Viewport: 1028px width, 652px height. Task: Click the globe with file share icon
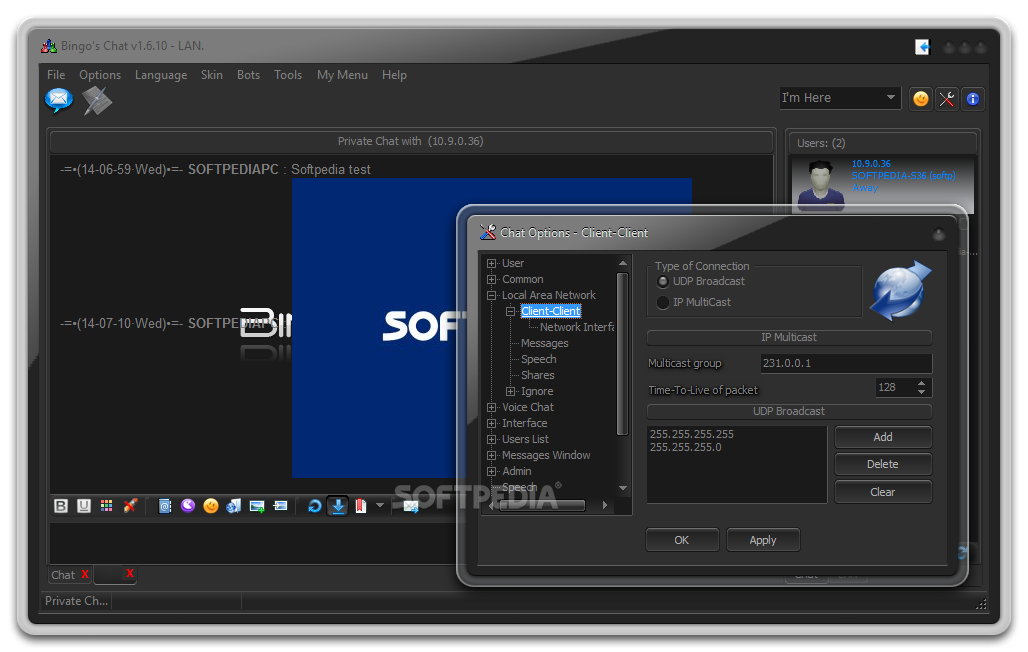click(x=233, y=506)
